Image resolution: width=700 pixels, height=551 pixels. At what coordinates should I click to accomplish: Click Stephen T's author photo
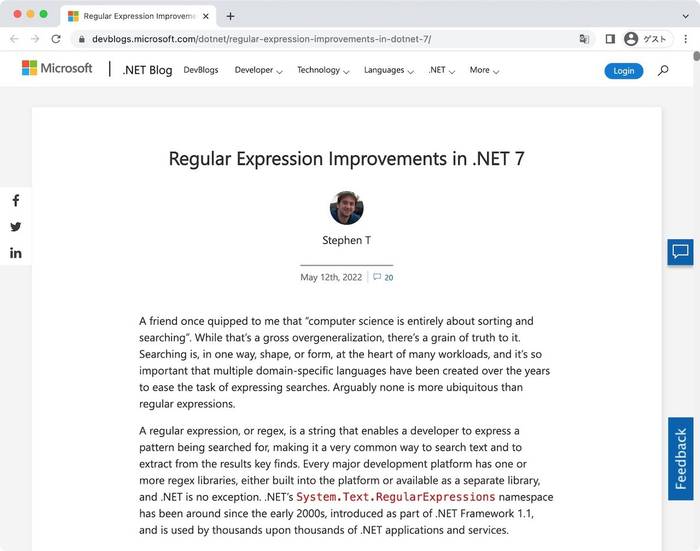click(346, 208)
